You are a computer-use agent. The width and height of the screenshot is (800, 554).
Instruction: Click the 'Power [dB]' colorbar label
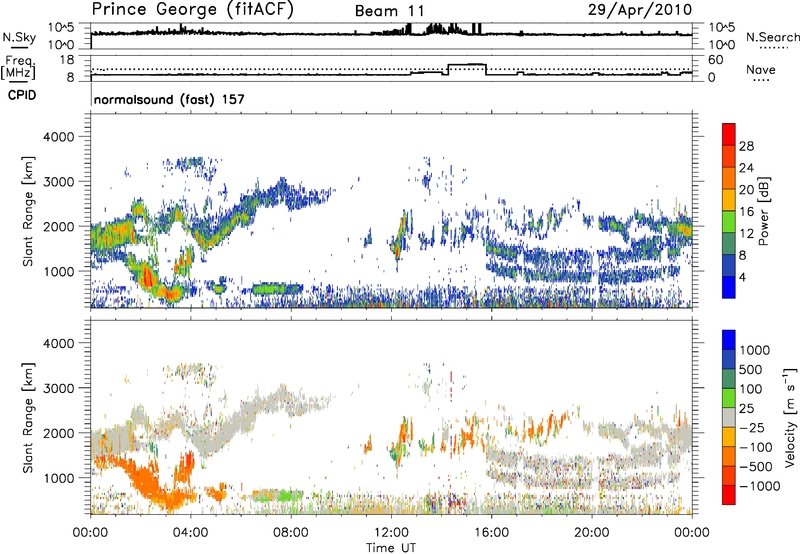click(764, 211)
